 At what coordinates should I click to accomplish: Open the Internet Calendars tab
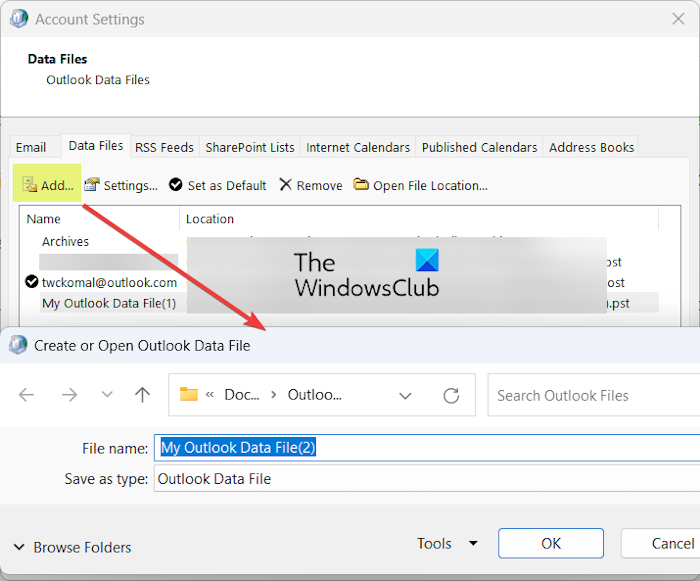click(358, 147)
